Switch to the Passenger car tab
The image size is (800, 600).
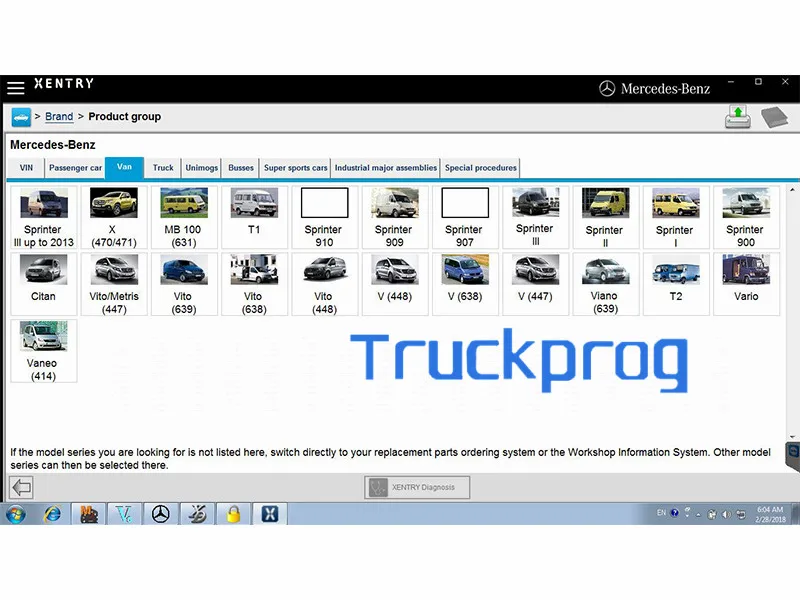(x=75, y=168)
